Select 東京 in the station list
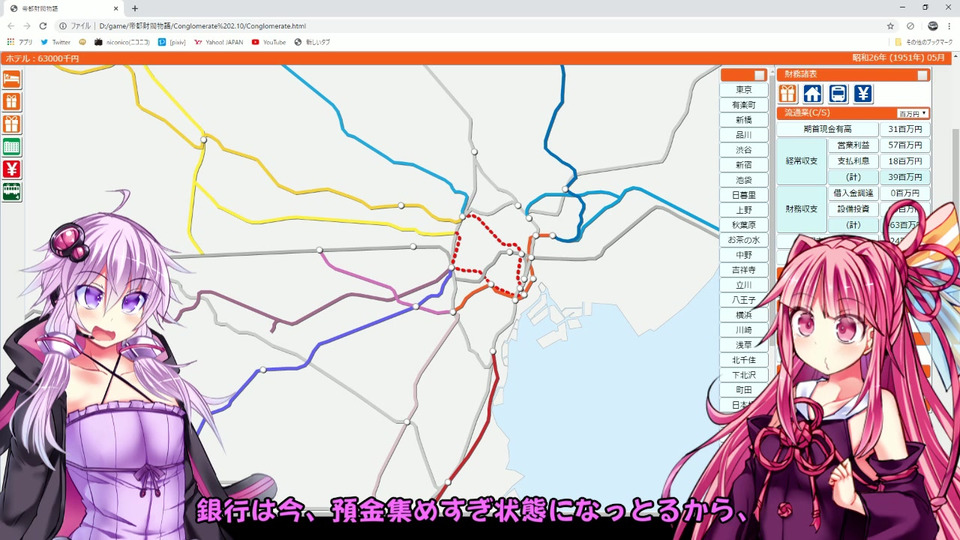Viewport: 960px width, 540px height. pos(744,90)
